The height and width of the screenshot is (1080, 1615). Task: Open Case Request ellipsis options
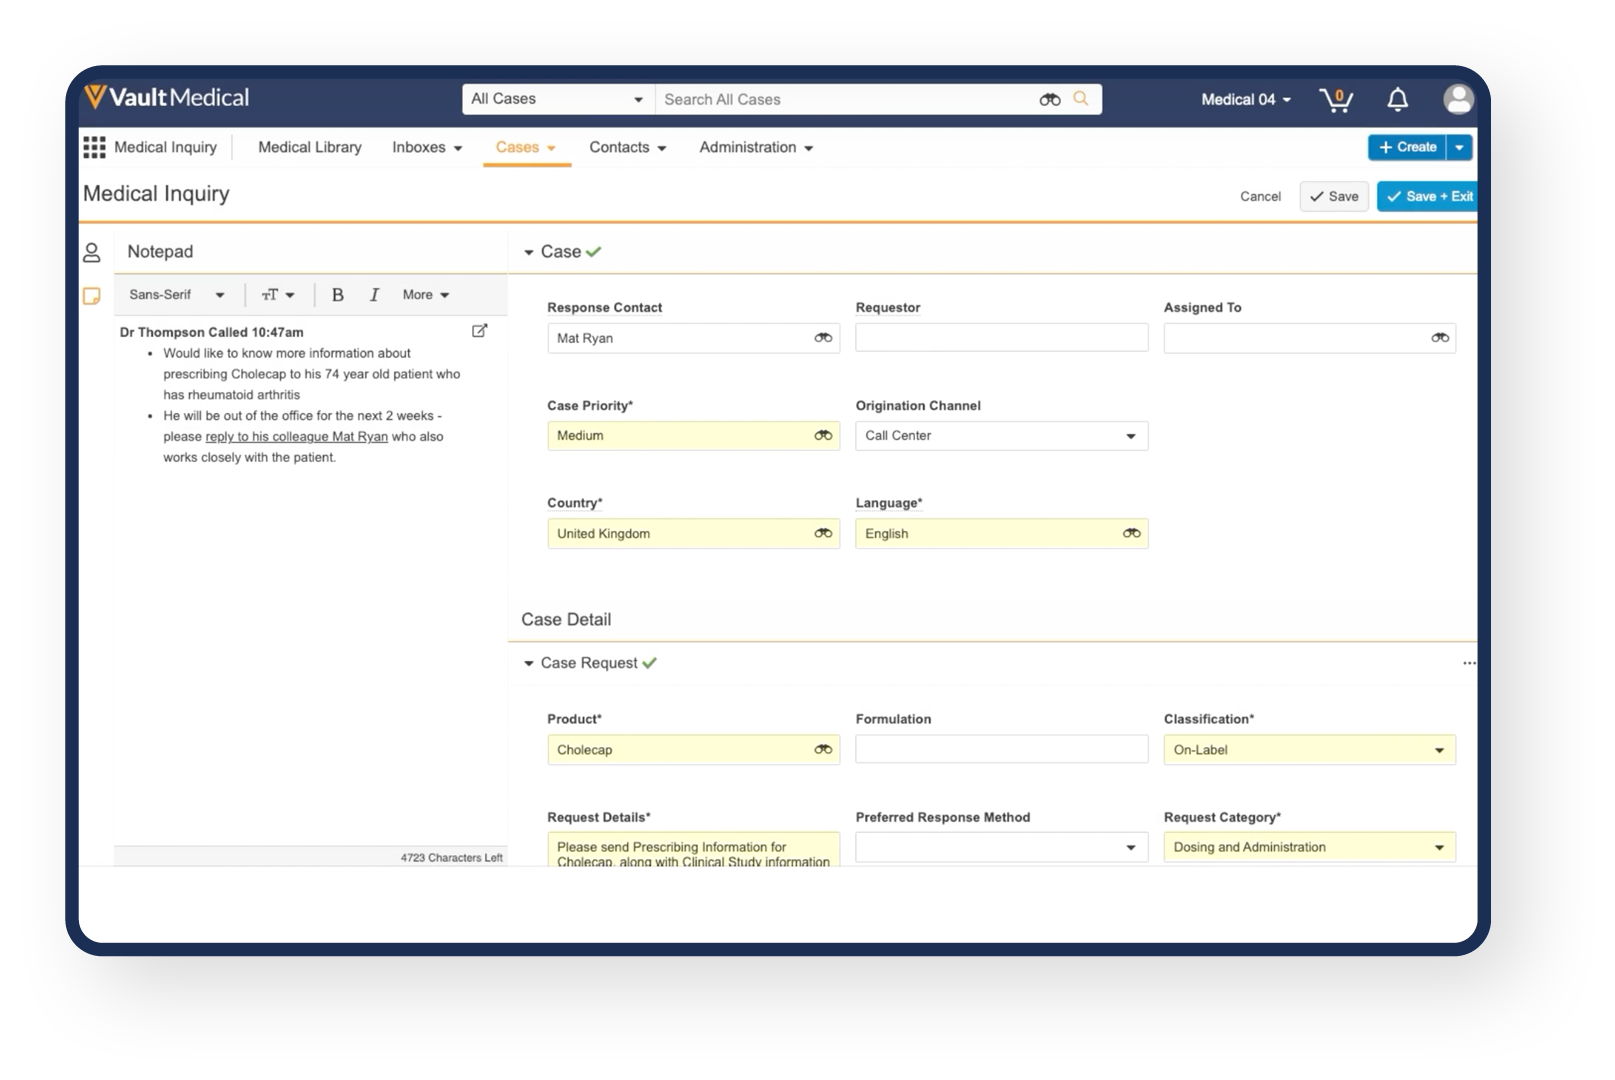point(1468,663)
